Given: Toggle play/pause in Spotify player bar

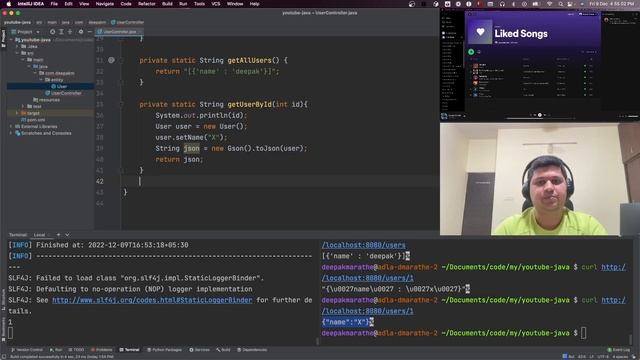Looking at the screenshot, I should point(540,115).
